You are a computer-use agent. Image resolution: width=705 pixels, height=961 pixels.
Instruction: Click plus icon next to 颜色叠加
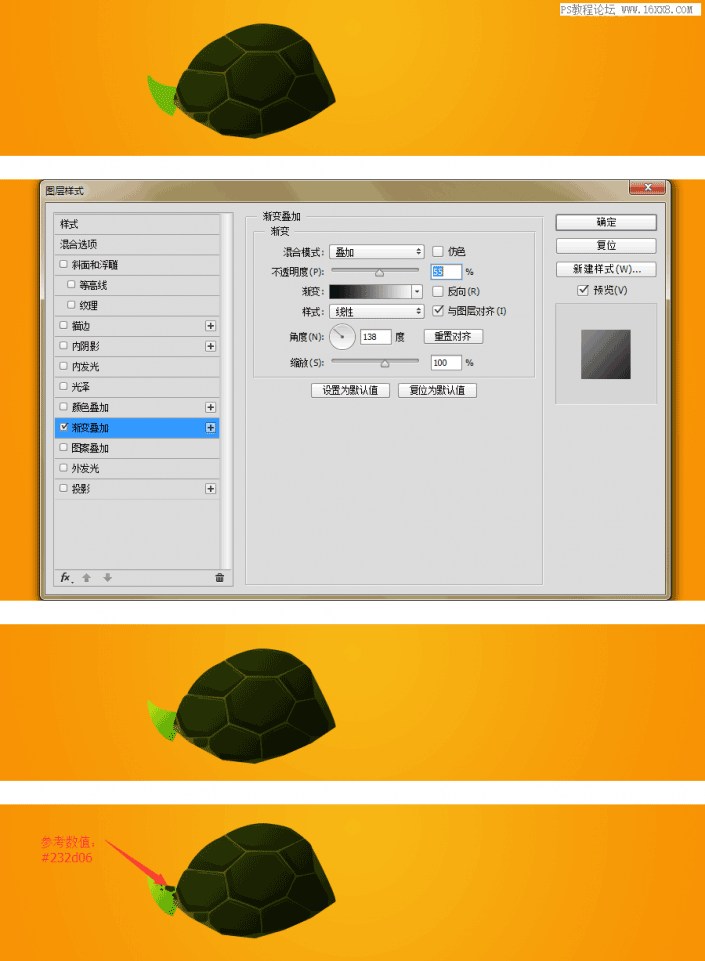pos(210,407)
